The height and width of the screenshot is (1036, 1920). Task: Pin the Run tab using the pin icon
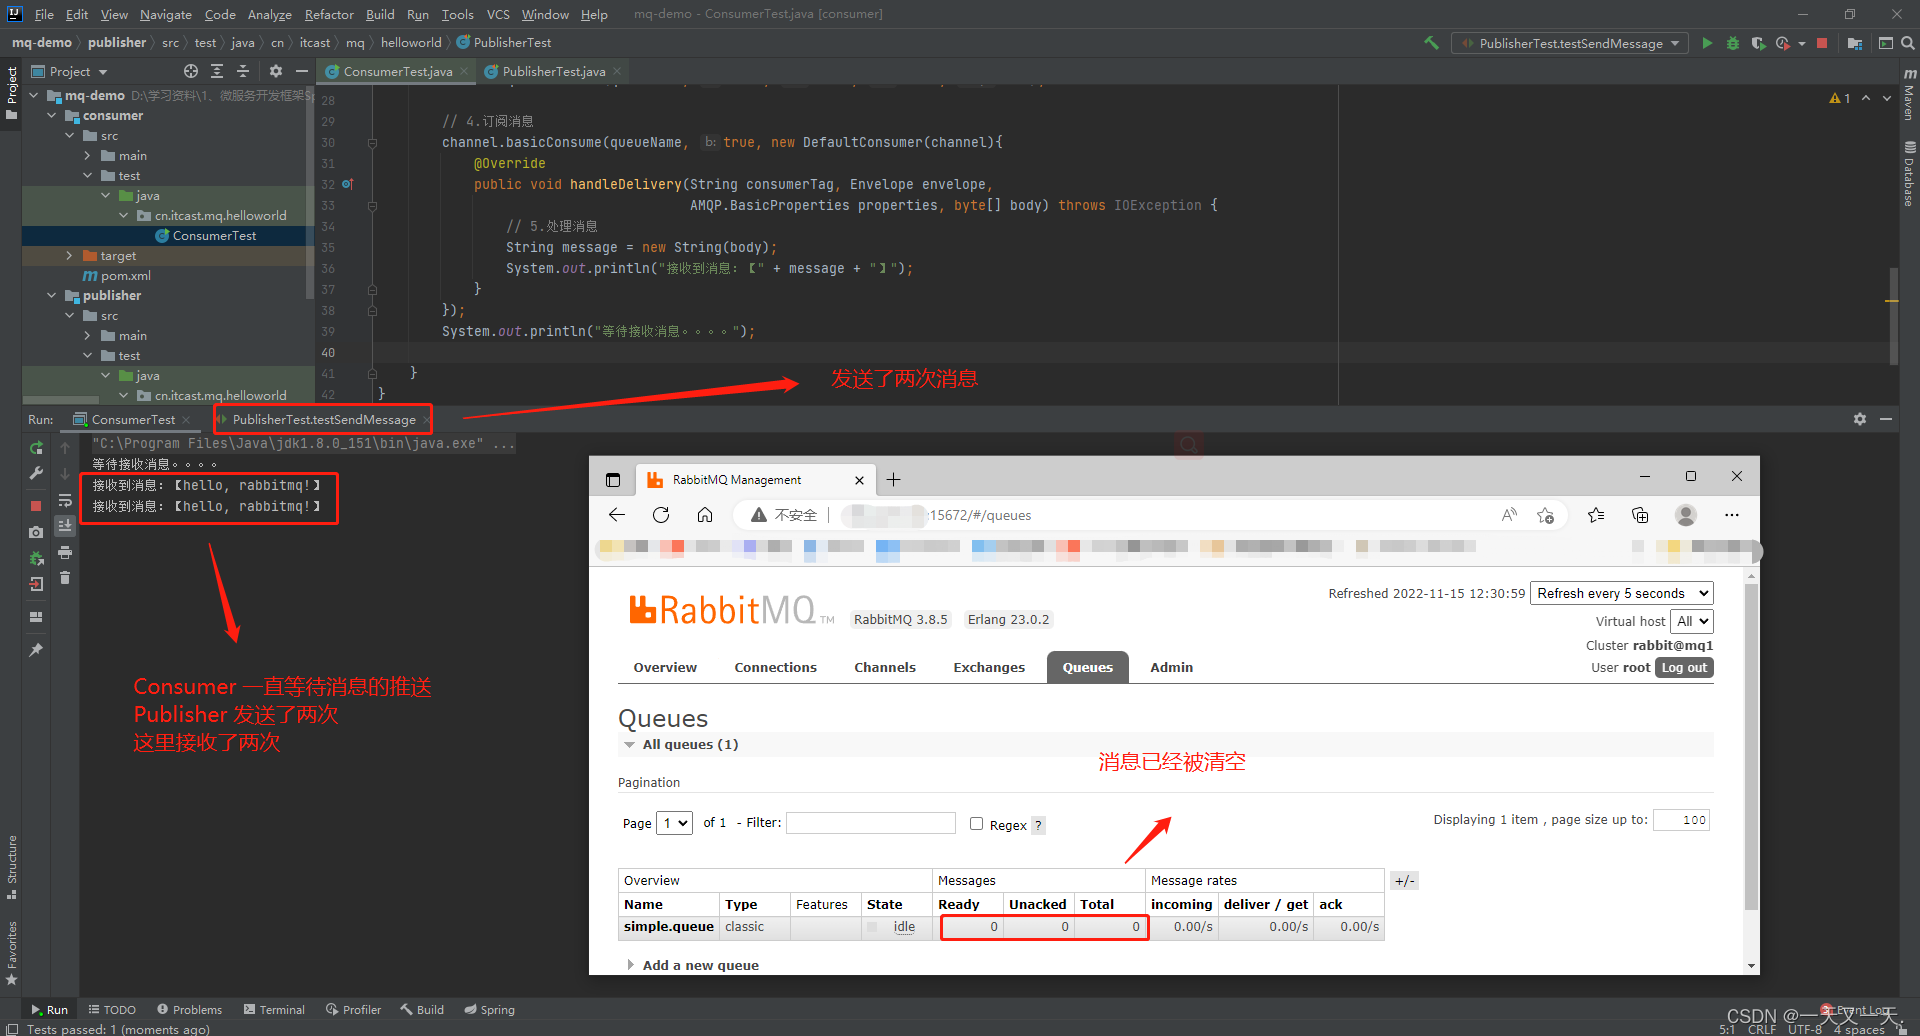pos(37,648)
